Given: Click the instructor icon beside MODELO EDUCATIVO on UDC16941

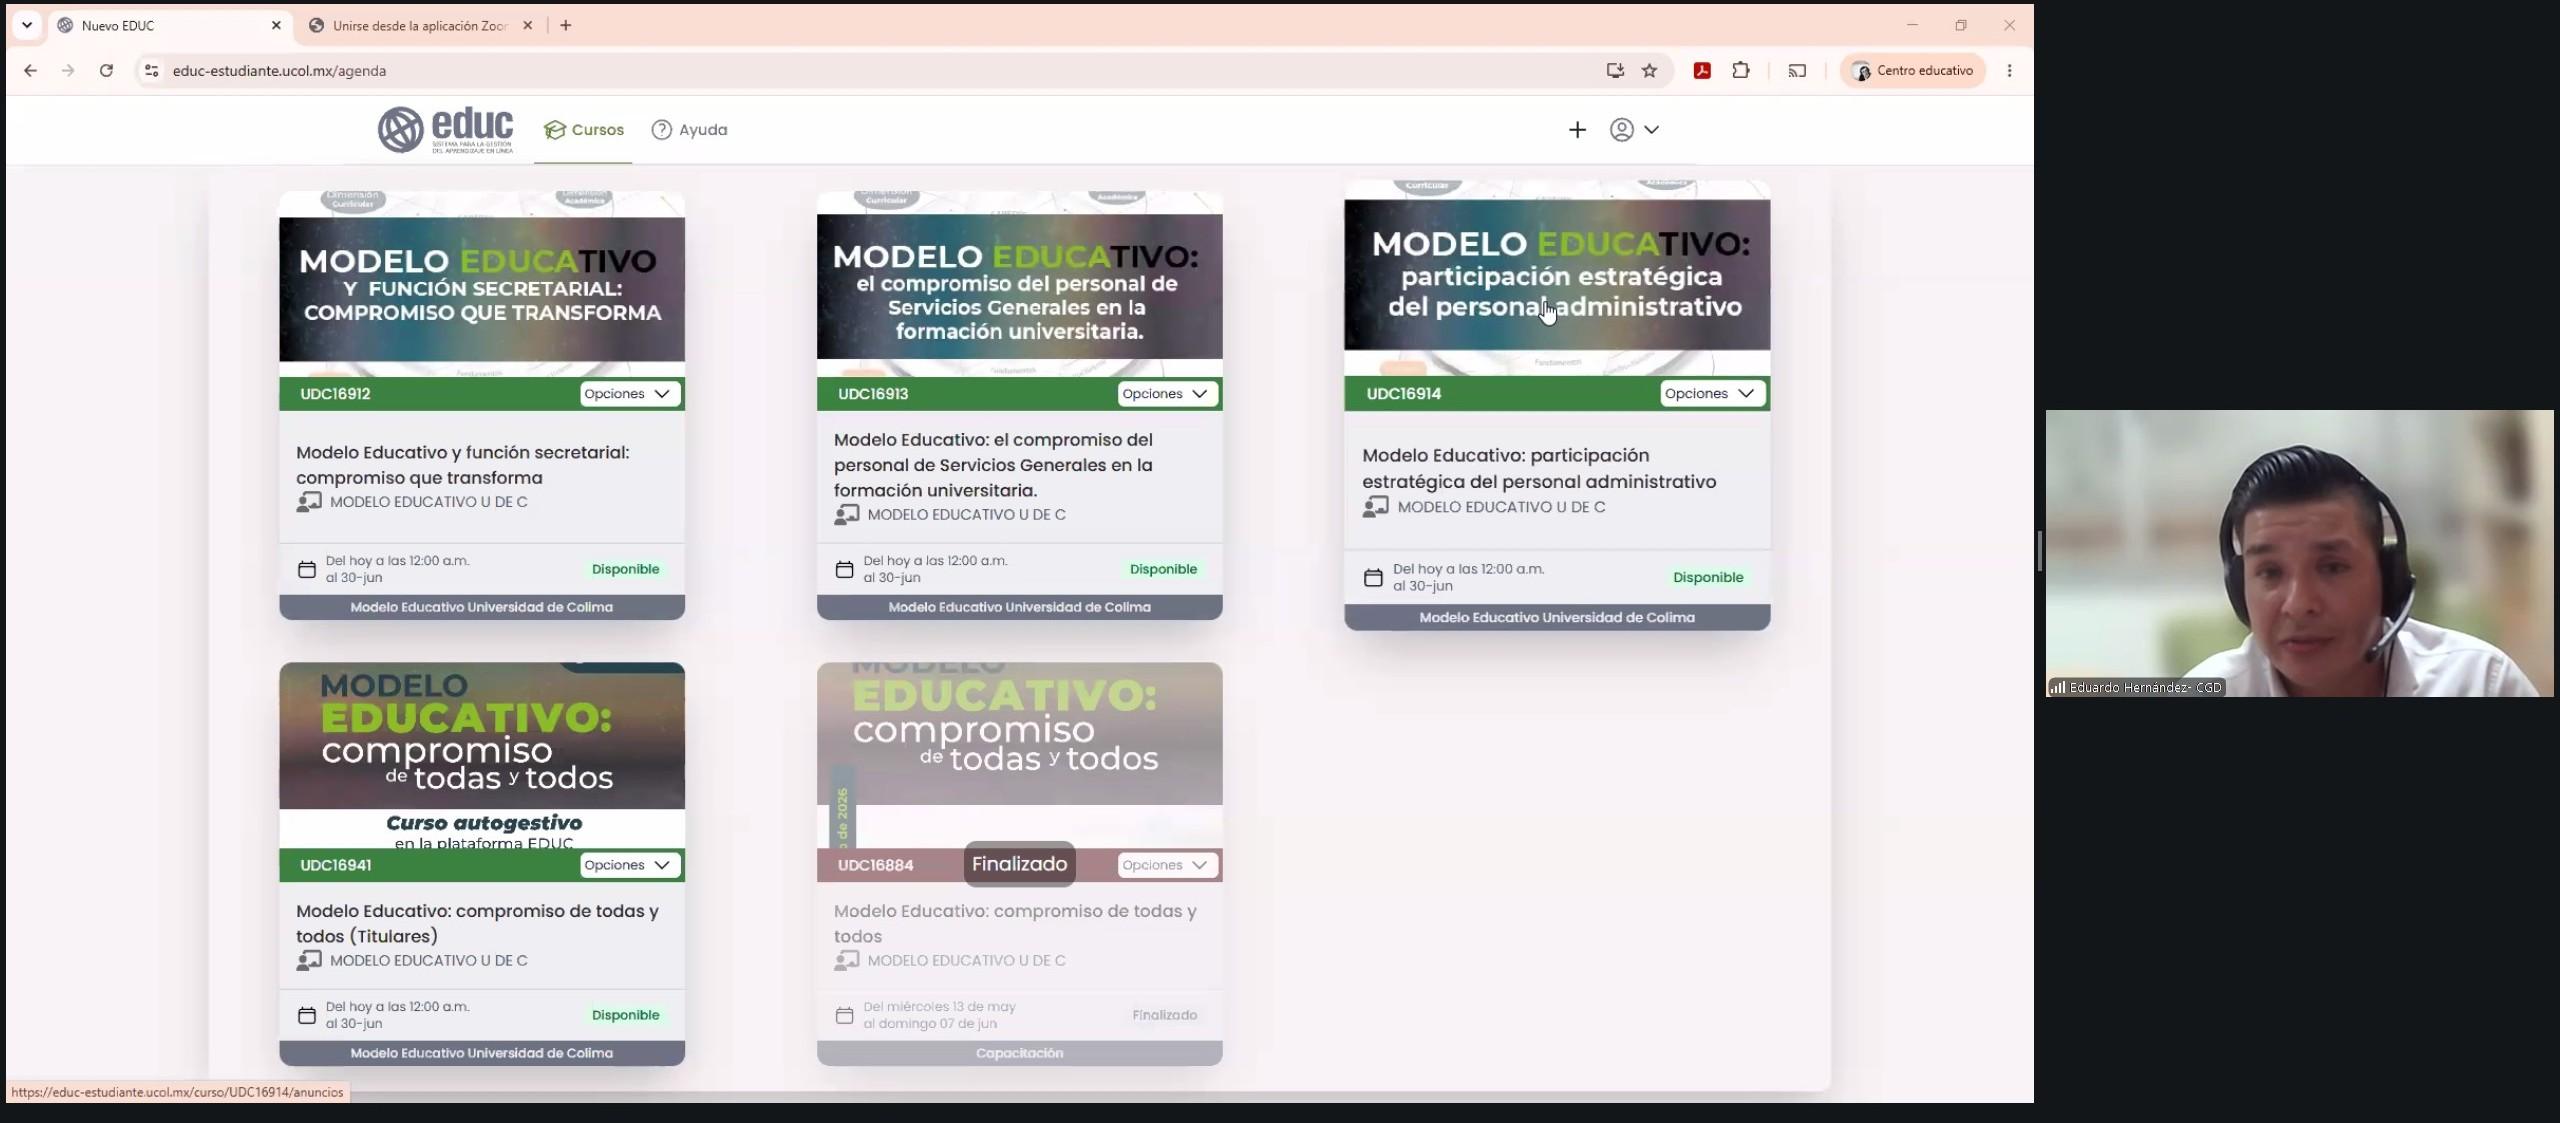Looking at the screenshot, I should [x=309, y=961].
